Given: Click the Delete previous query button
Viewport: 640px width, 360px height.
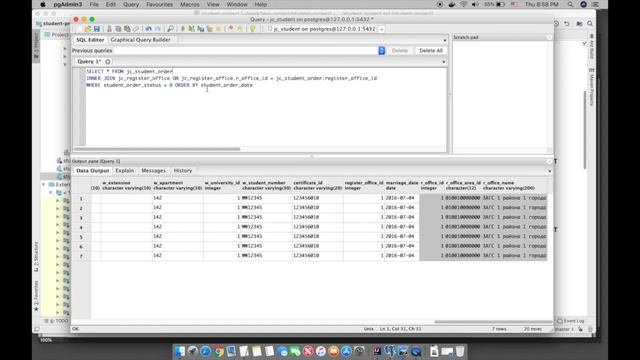Looking at the screenshot, I should (x=400, y=51).
